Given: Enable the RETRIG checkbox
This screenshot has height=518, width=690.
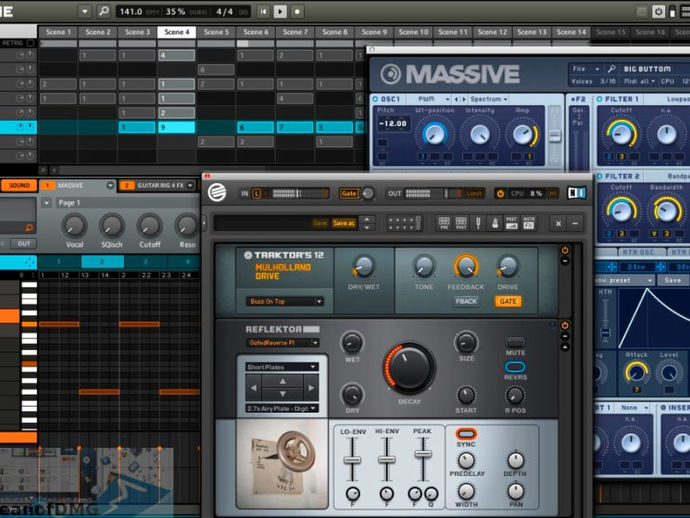Looking at the screenshot, I should click(x=30, y=43).
